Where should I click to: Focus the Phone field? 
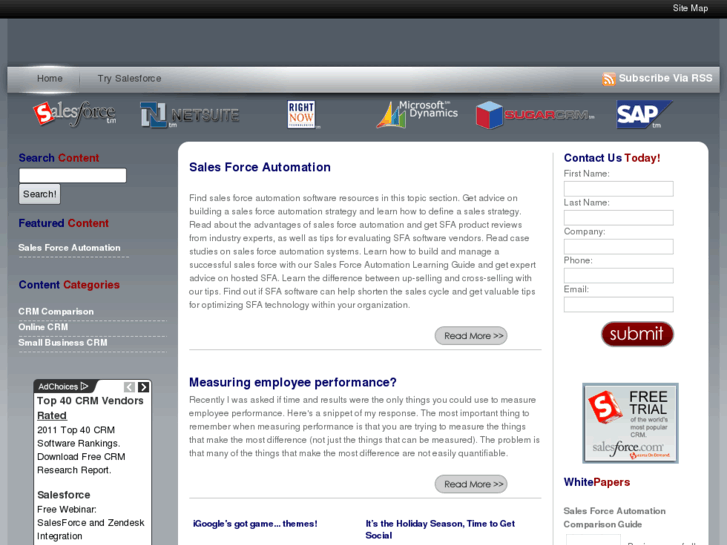[619, 276]
